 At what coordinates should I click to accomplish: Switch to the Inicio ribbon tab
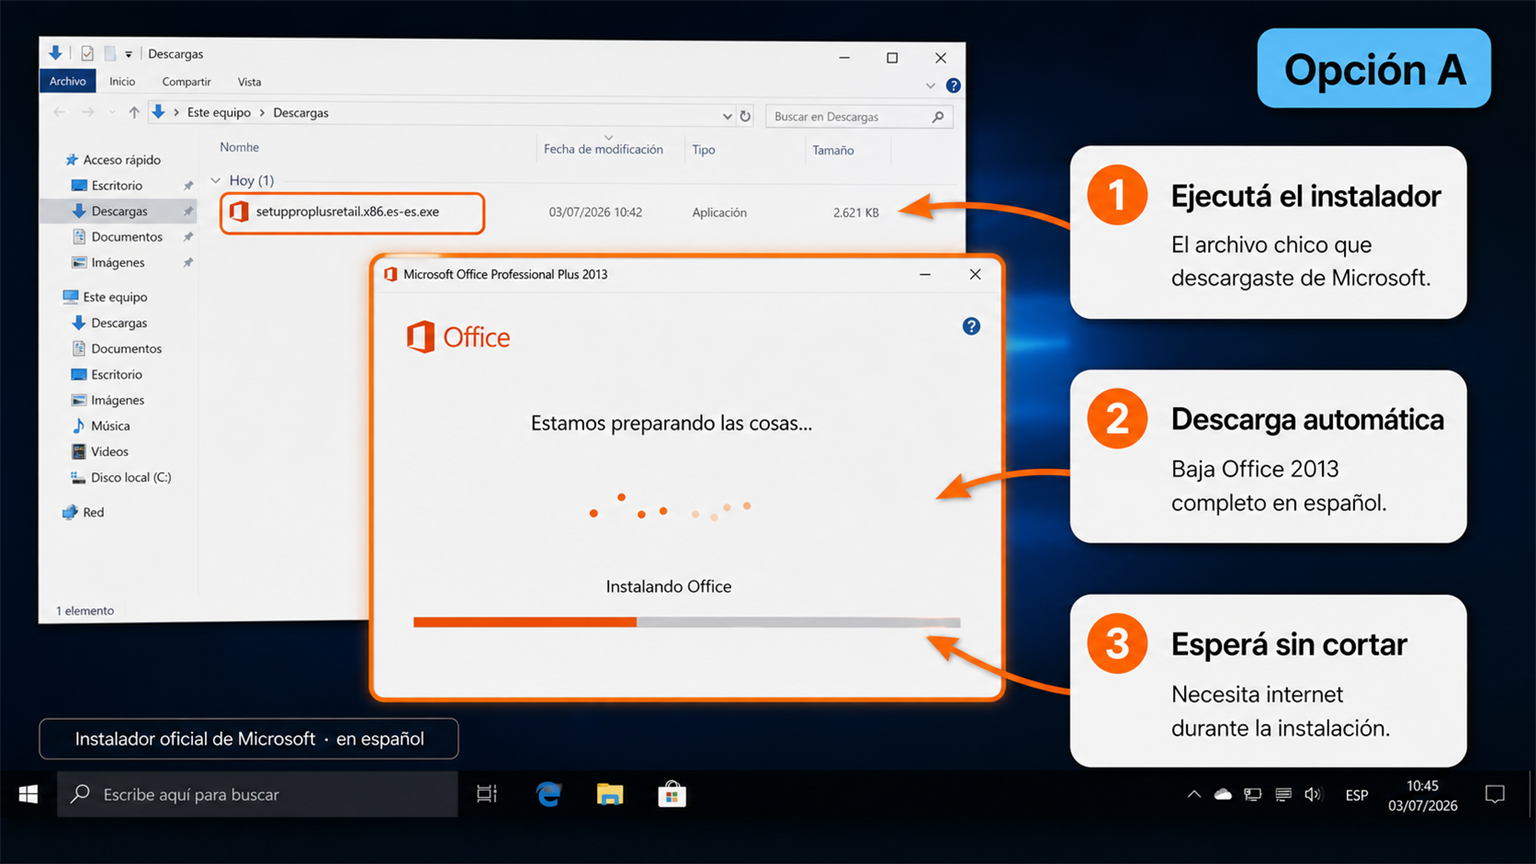tap(122, 82)
